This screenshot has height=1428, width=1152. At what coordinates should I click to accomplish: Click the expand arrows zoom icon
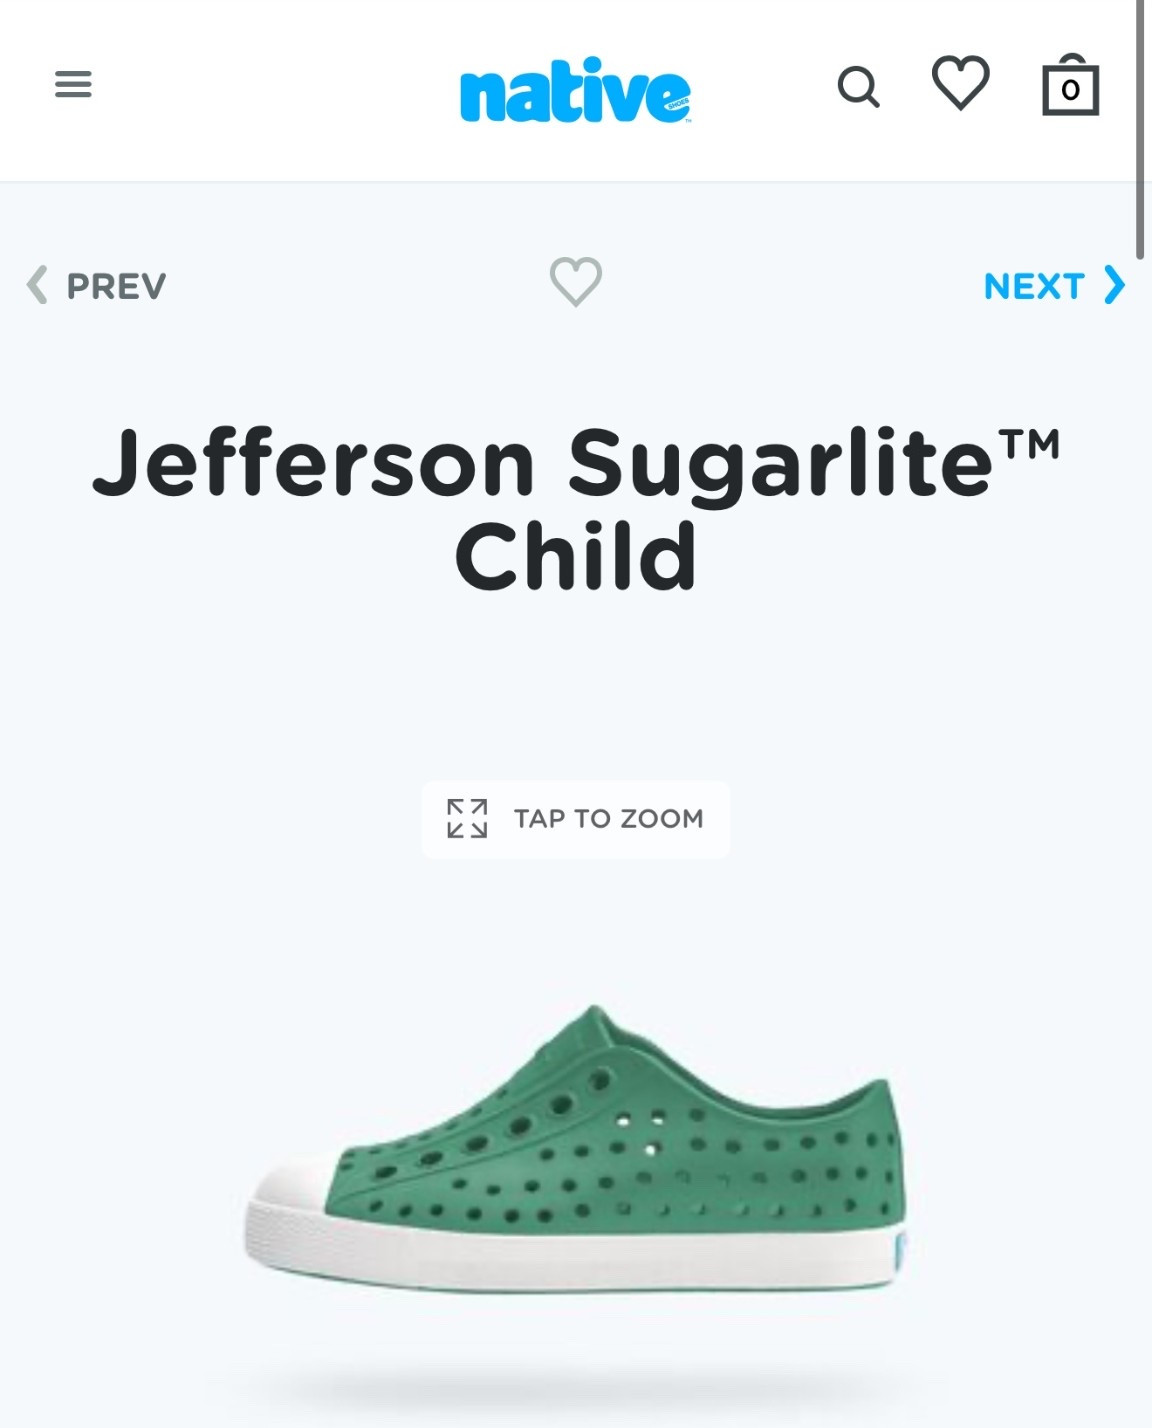(467, 819)
